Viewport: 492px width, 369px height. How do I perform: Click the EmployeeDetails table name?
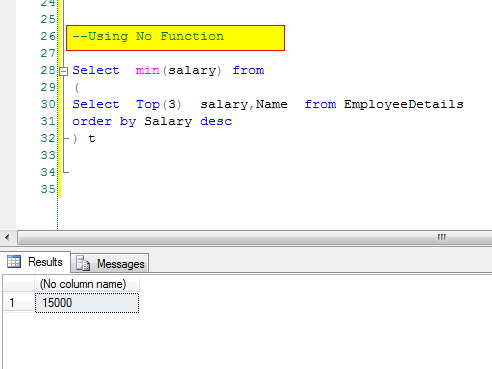tap(404, 104)
